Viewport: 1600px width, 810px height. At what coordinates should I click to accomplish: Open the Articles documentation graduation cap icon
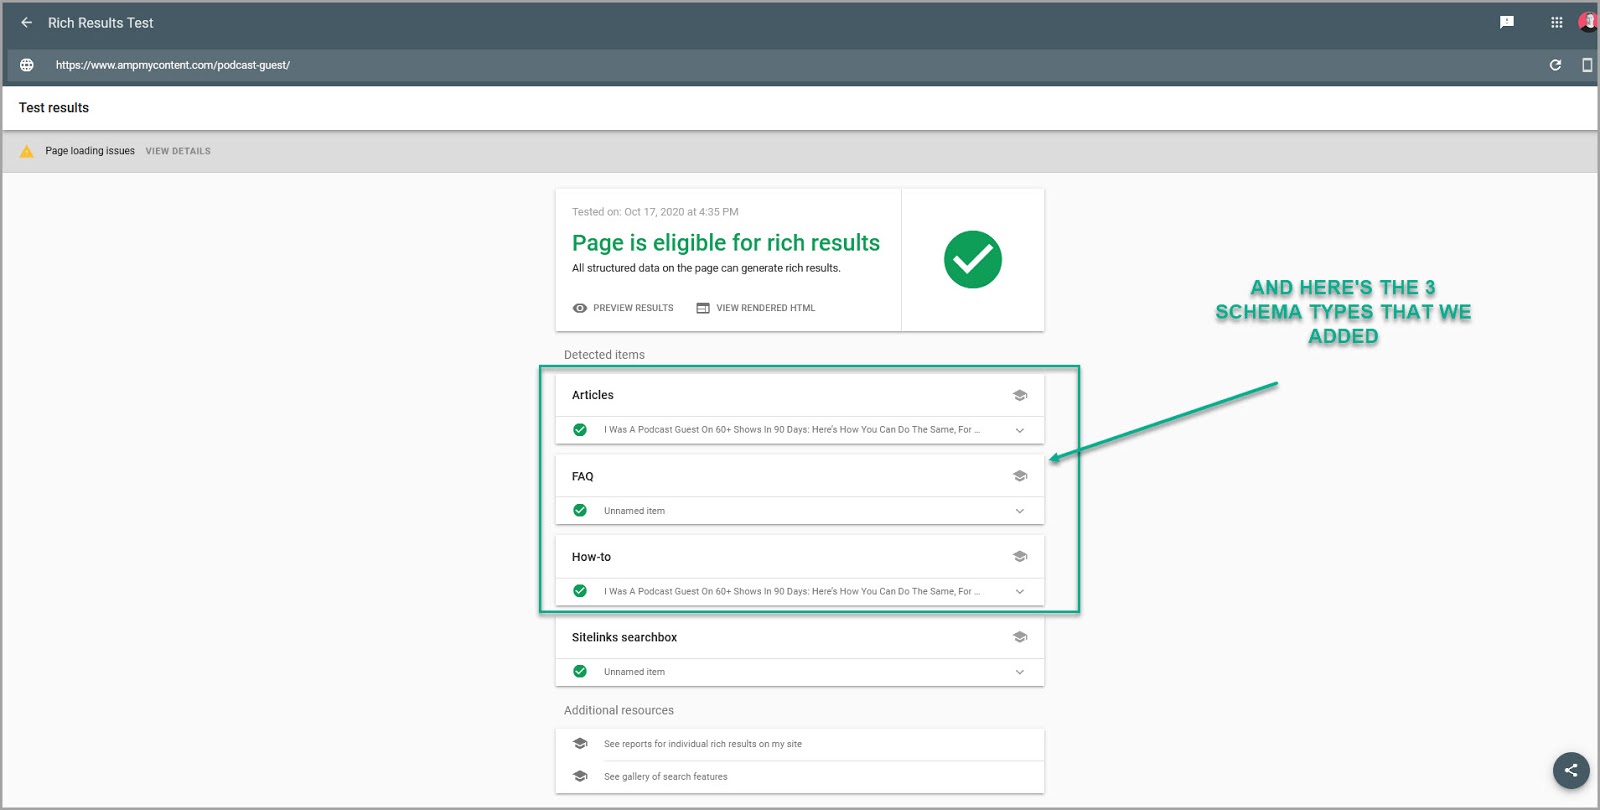click(1020, 395)
